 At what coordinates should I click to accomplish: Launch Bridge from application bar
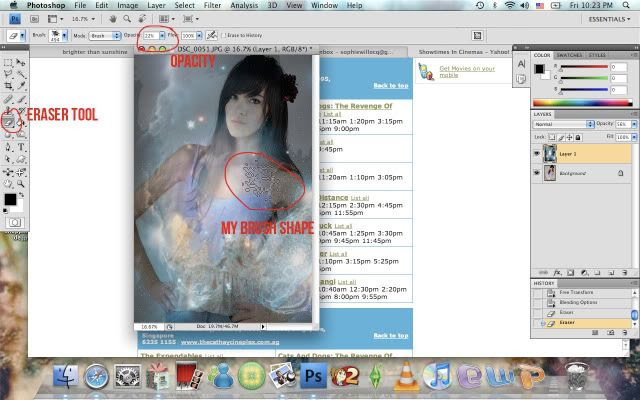(35, 19)
